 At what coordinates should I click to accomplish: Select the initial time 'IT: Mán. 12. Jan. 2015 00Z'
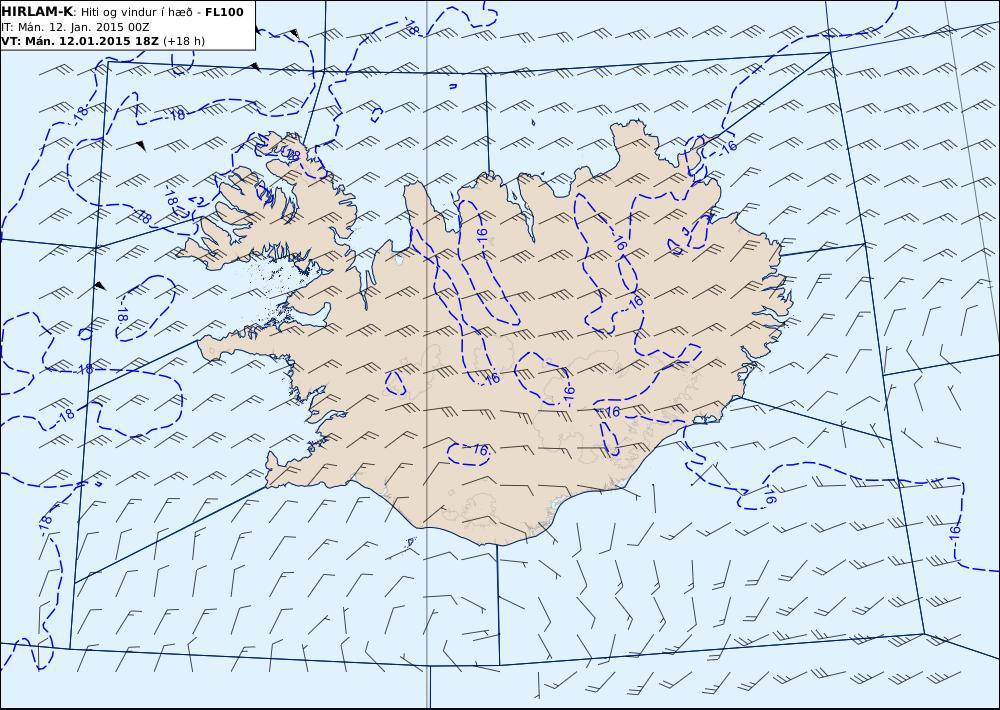[x=75, y=27]
